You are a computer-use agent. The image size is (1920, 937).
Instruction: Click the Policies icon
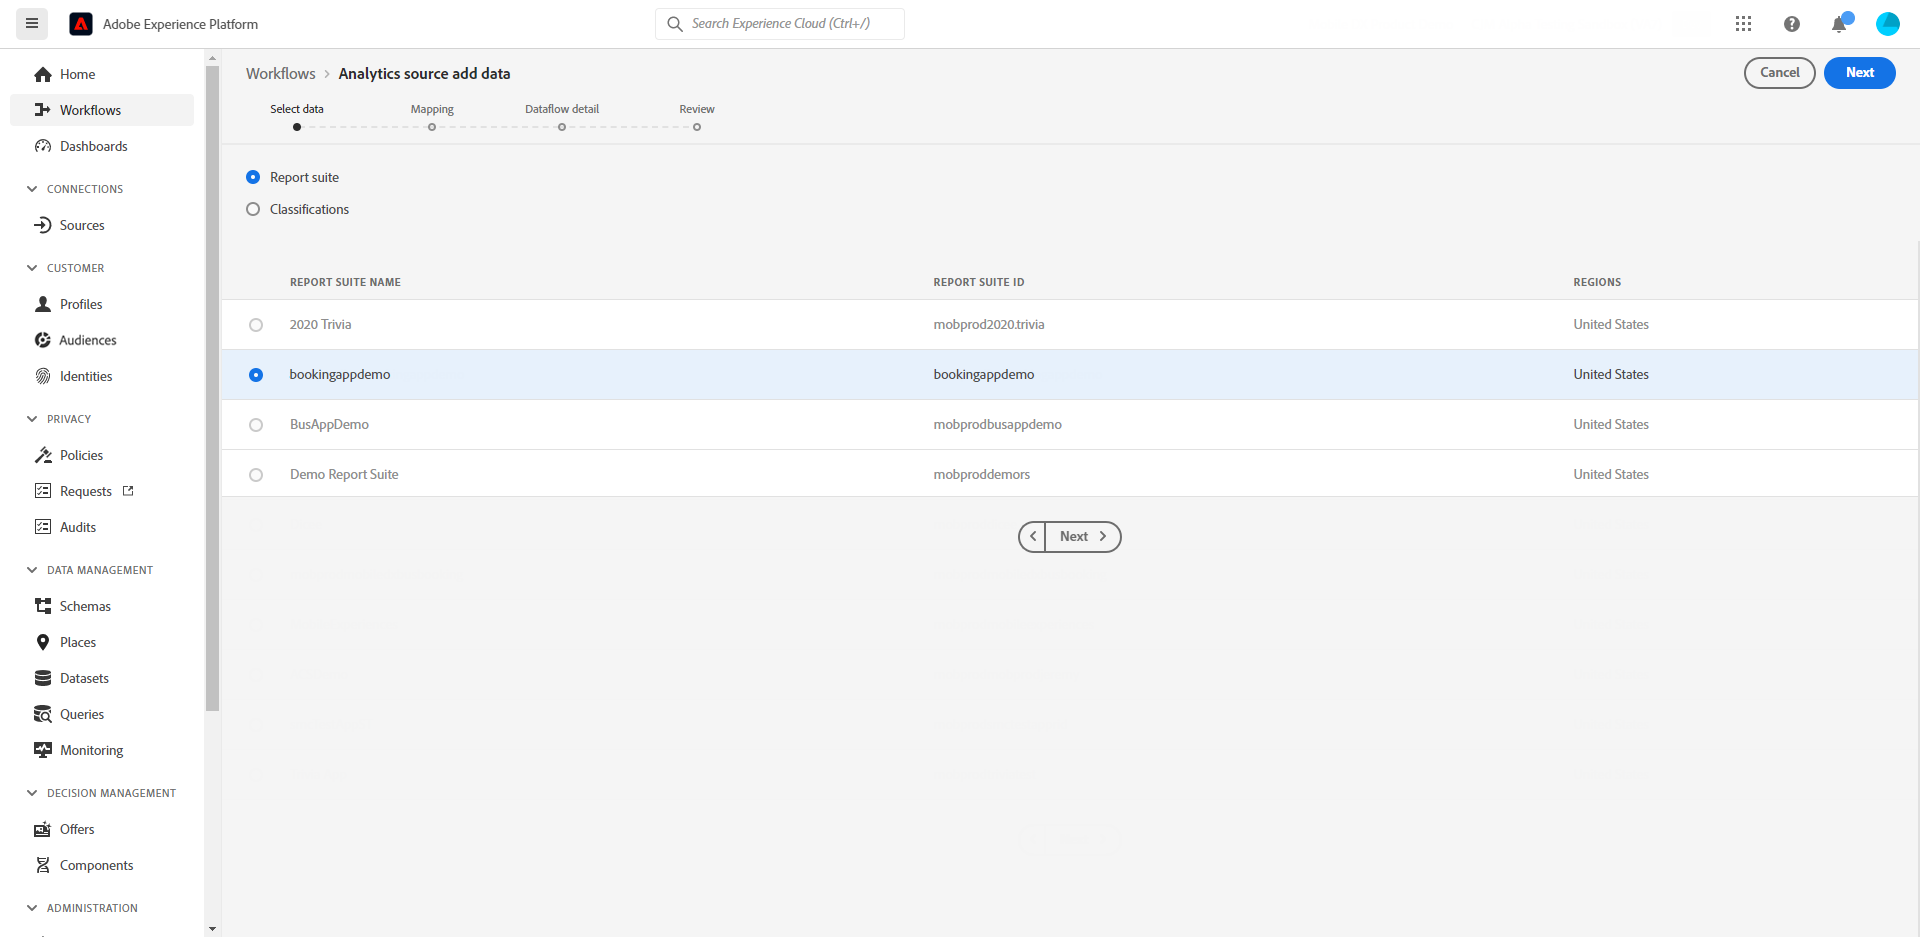coord(43,455)
